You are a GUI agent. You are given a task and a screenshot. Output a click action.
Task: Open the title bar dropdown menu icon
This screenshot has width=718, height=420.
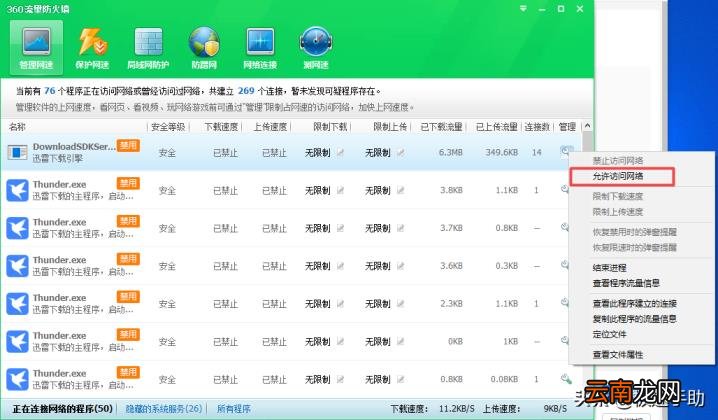523,9
